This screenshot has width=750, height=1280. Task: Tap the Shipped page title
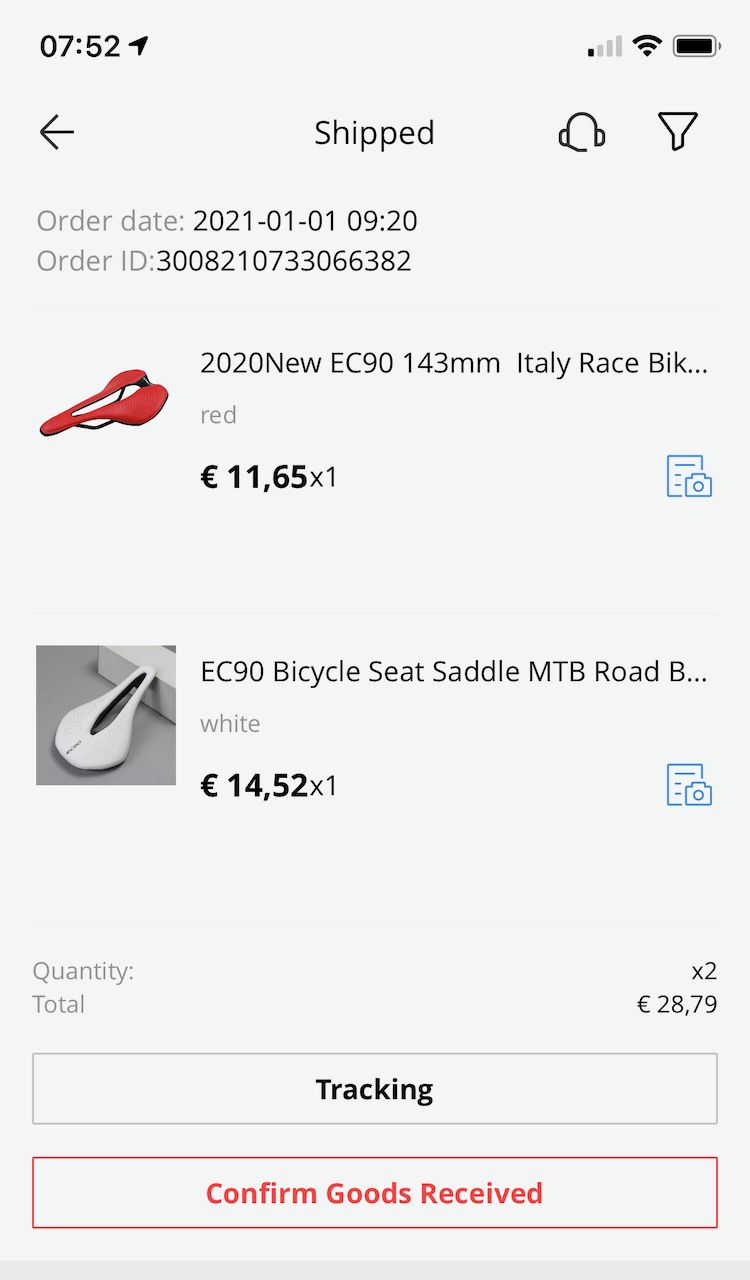coord(374,133)
